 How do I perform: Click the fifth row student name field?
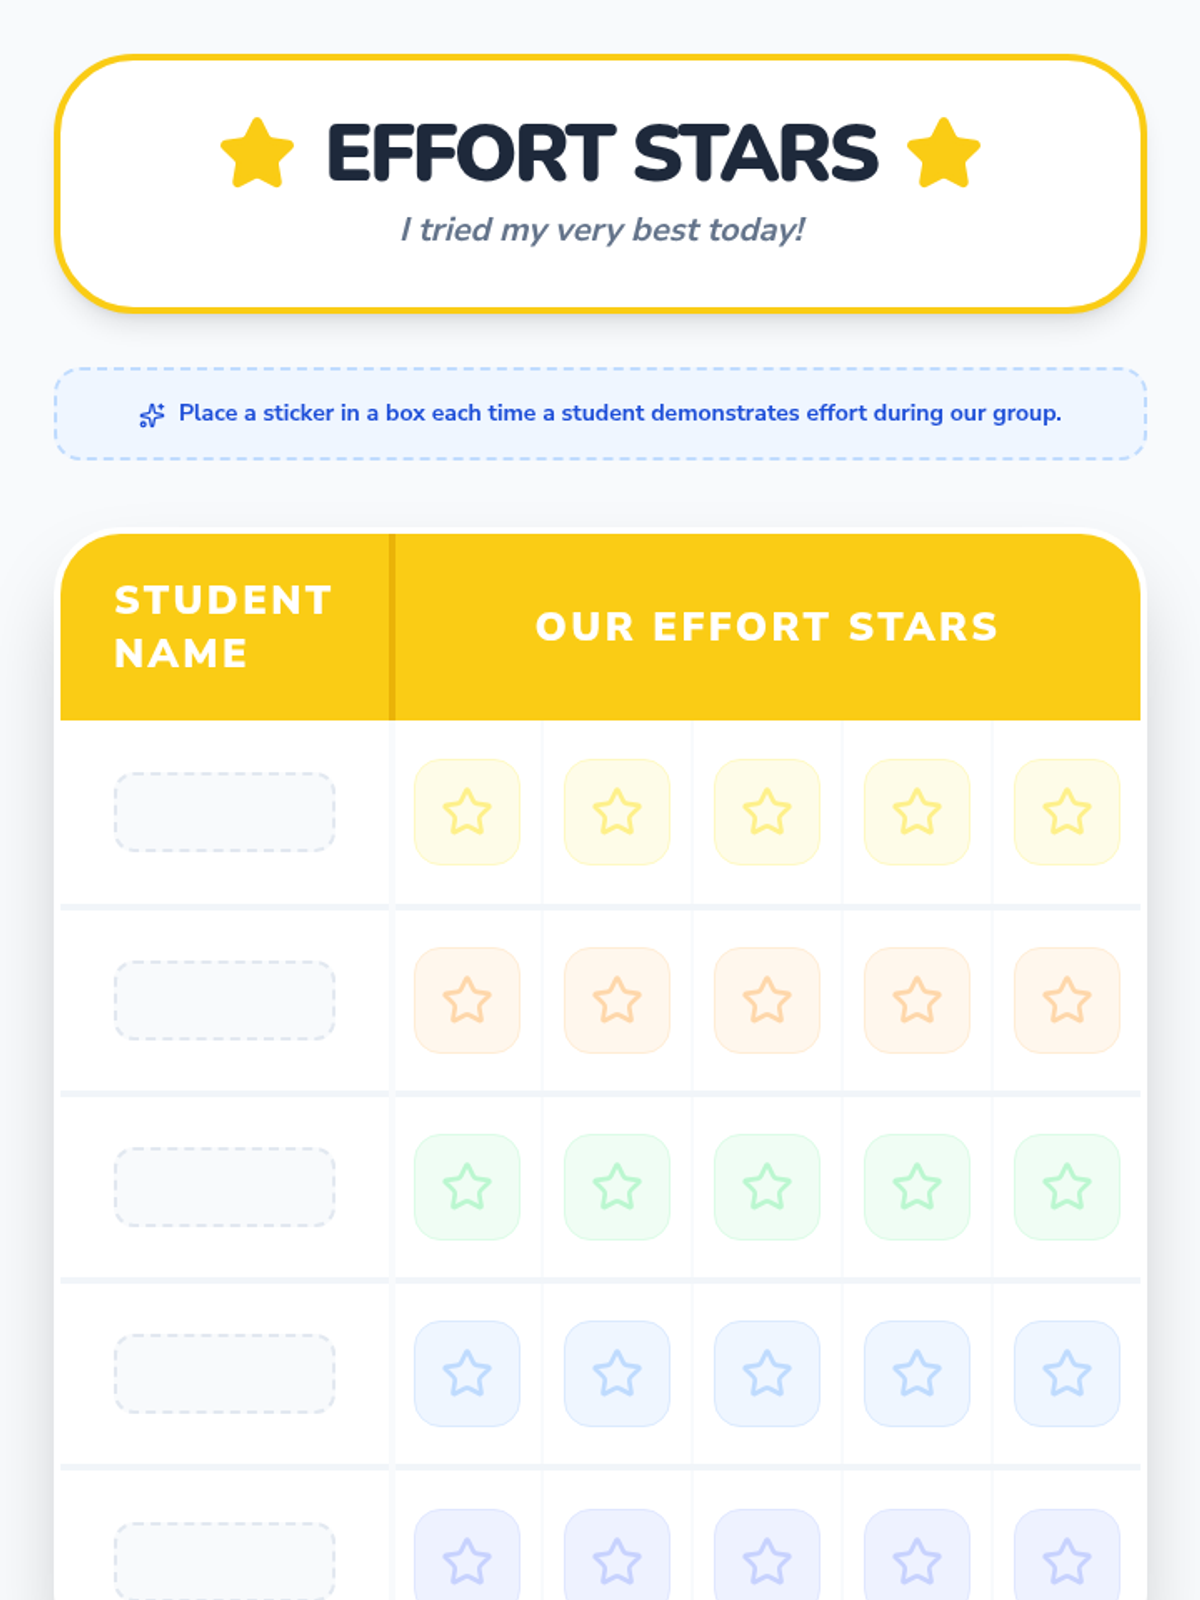click(225, 1560)
